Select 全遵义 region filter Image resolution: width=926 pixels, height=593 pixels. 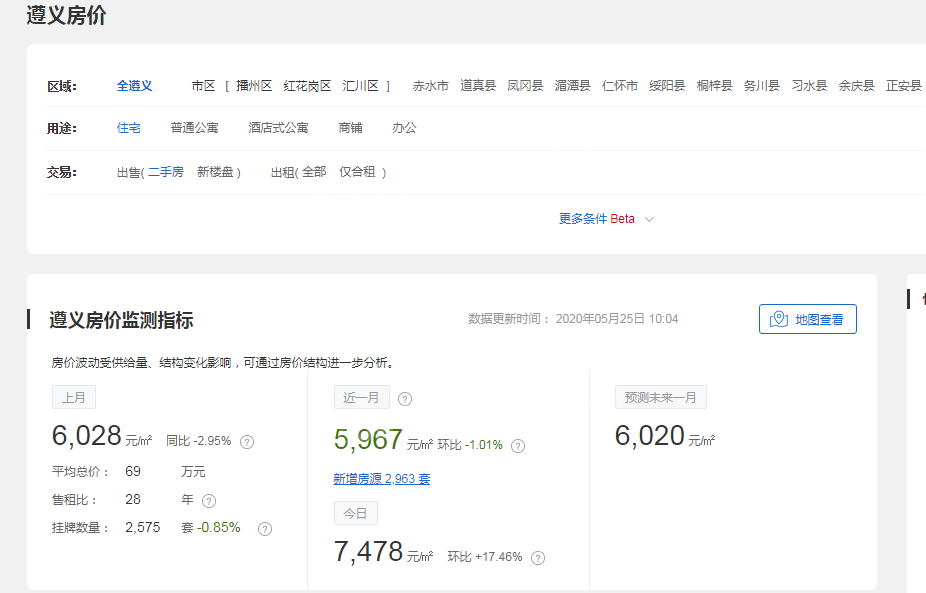(134, 86)
